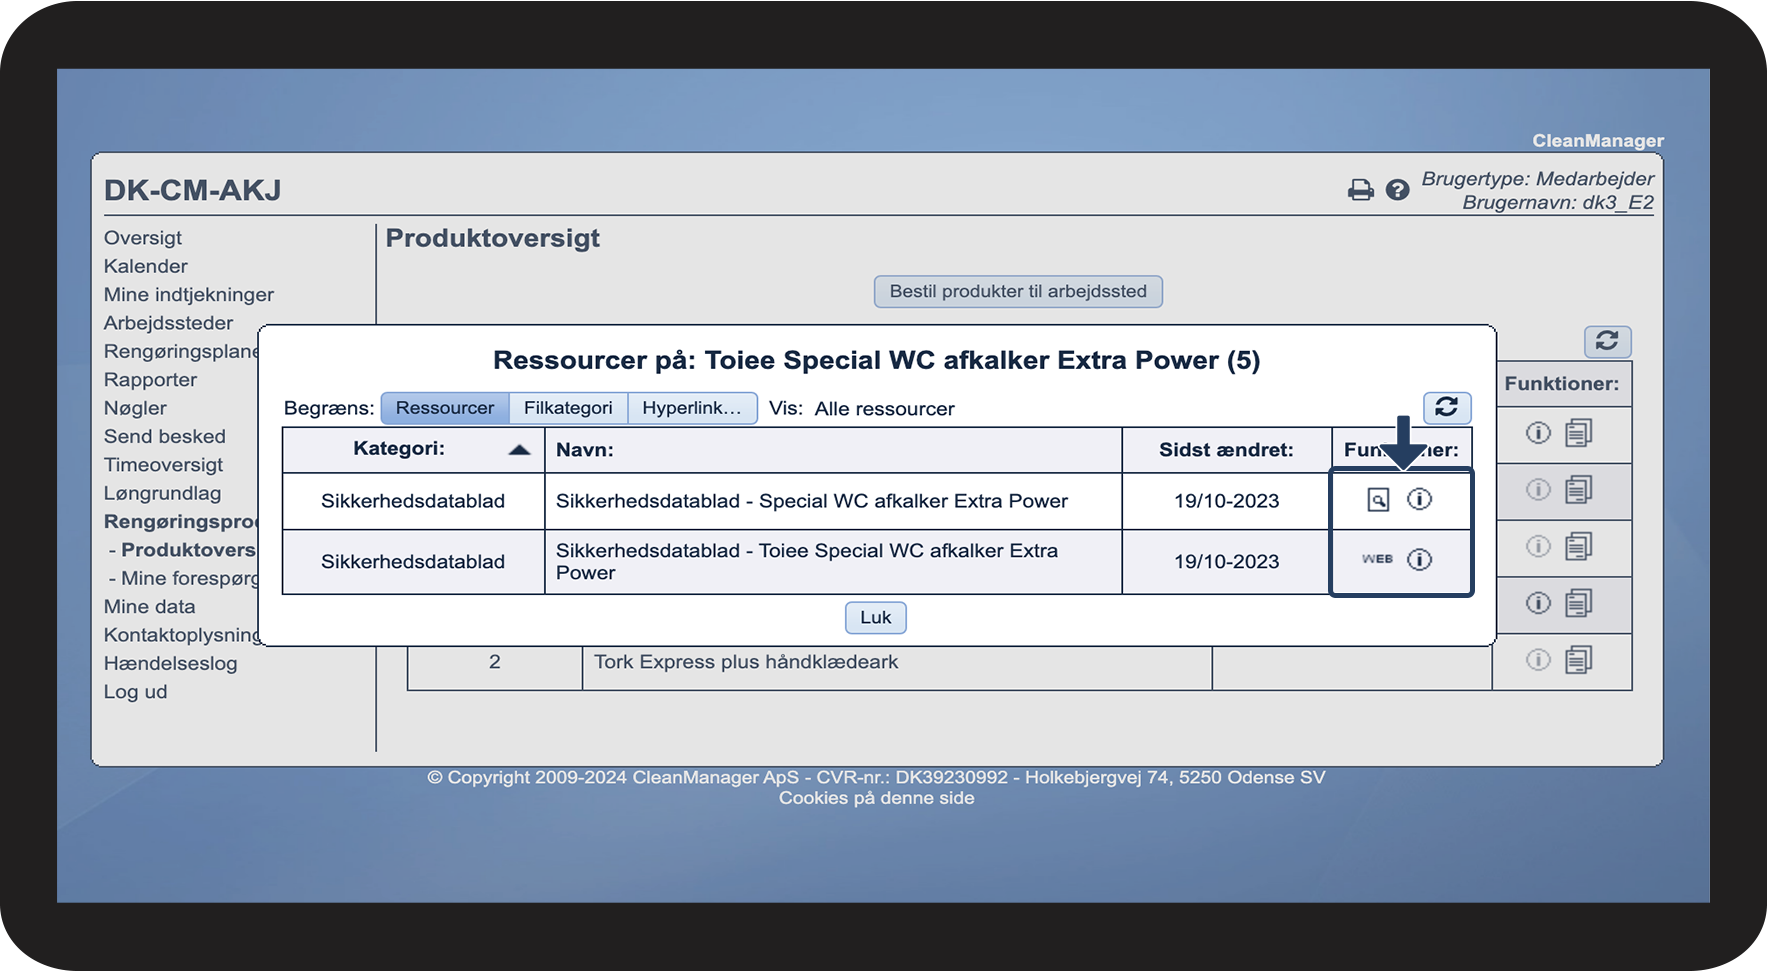Open info icon in fourth Funktioner row

coord(1538,603)
